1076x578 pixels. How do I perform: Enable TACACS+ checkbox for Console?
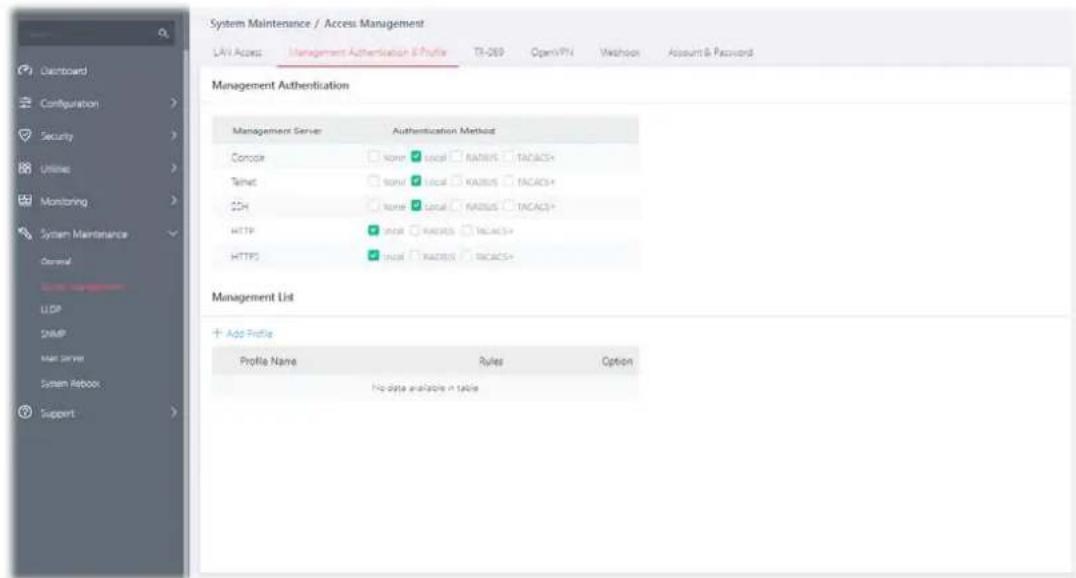tap(508, 157)
